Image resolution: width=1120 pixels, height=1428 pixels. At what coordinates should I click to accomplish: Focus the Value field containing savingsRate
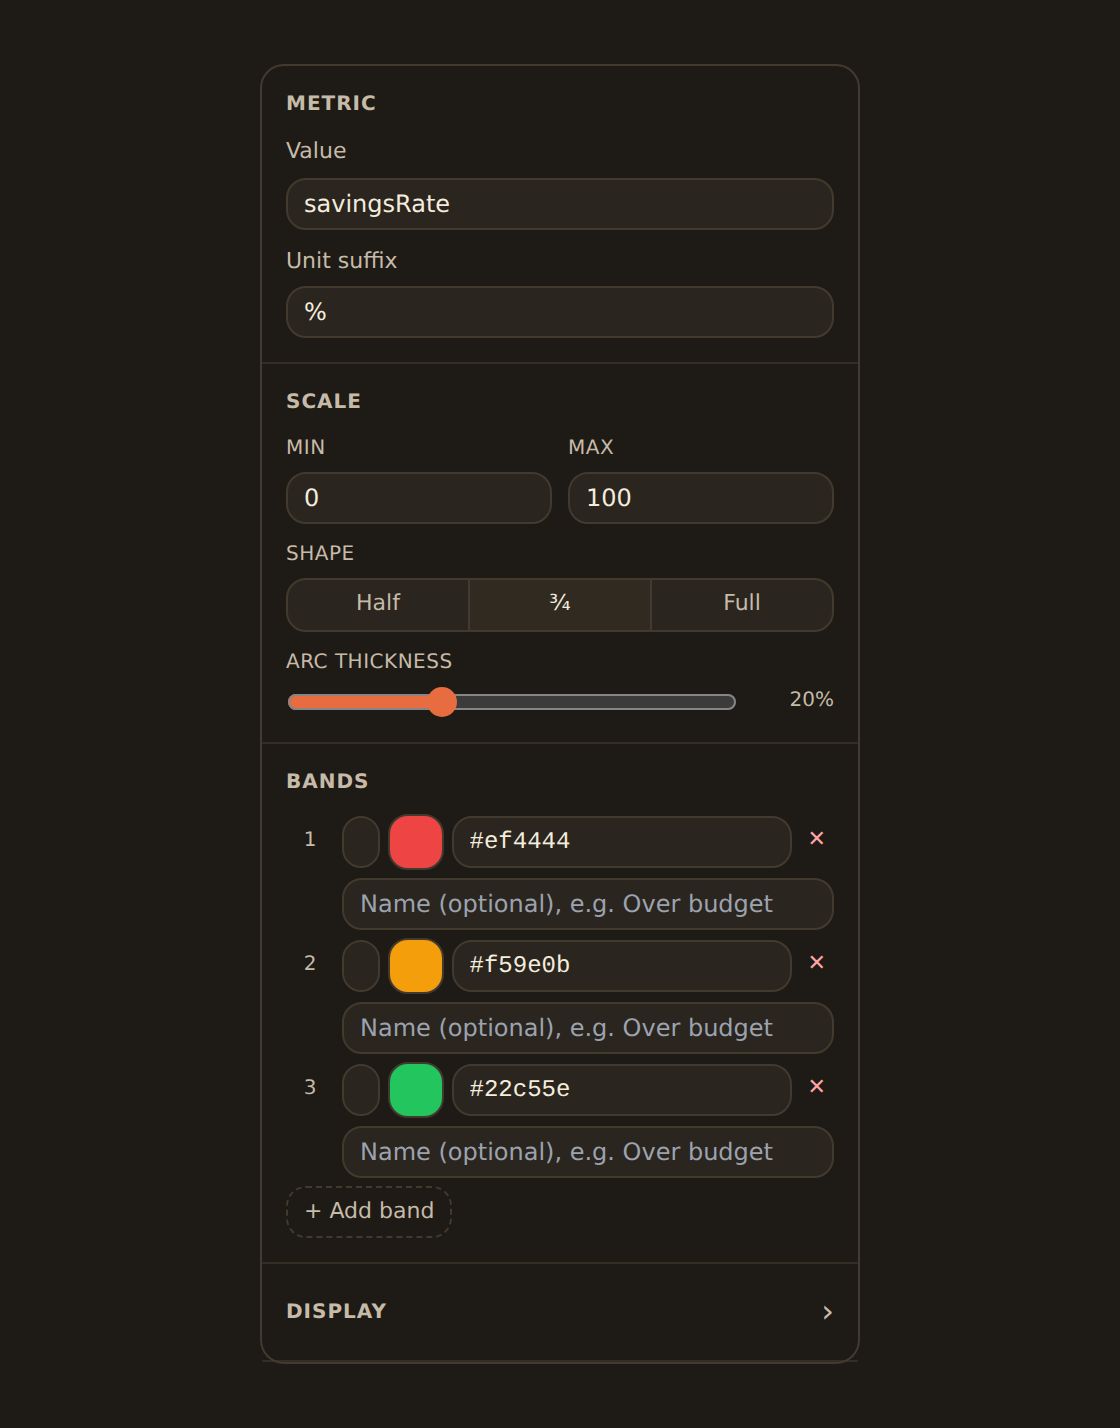560,204
